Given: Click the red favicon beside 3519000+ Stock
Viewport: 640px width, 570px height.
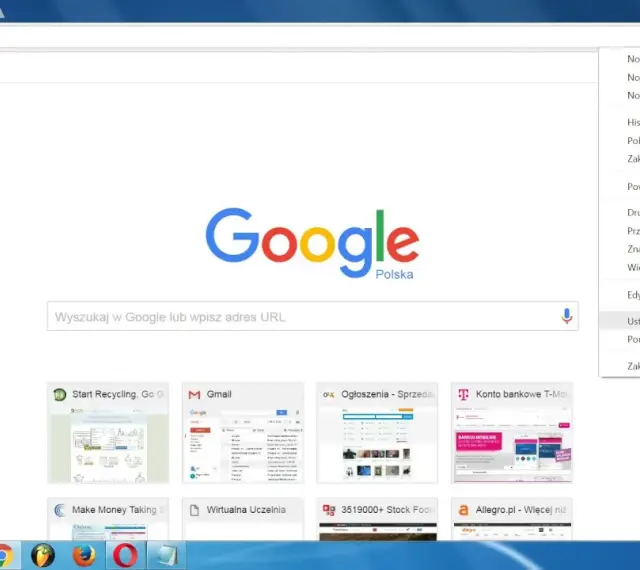Looking at the screenshot, I should (329, 510).
